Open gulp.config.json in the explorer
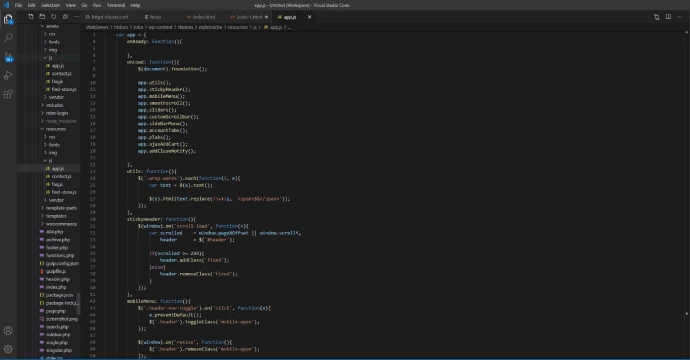This screenshot has width=690, height=360. (x=62, y=264)
